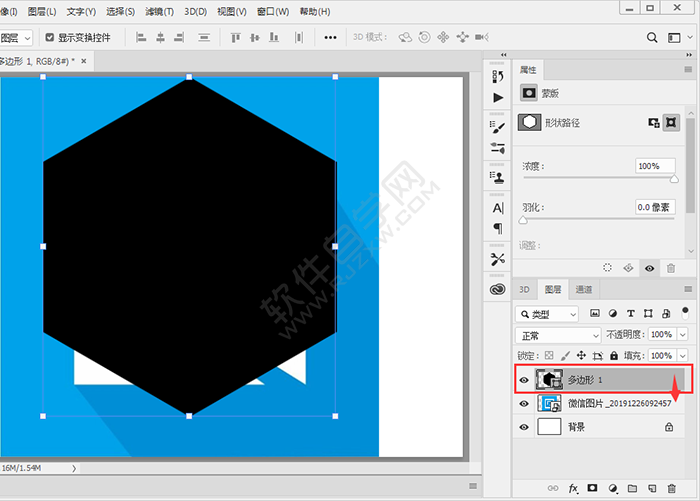Click the Actions panel play icon
Viewport: 700px width, 501px height.
pyautogui.click(x=498, y=98)
